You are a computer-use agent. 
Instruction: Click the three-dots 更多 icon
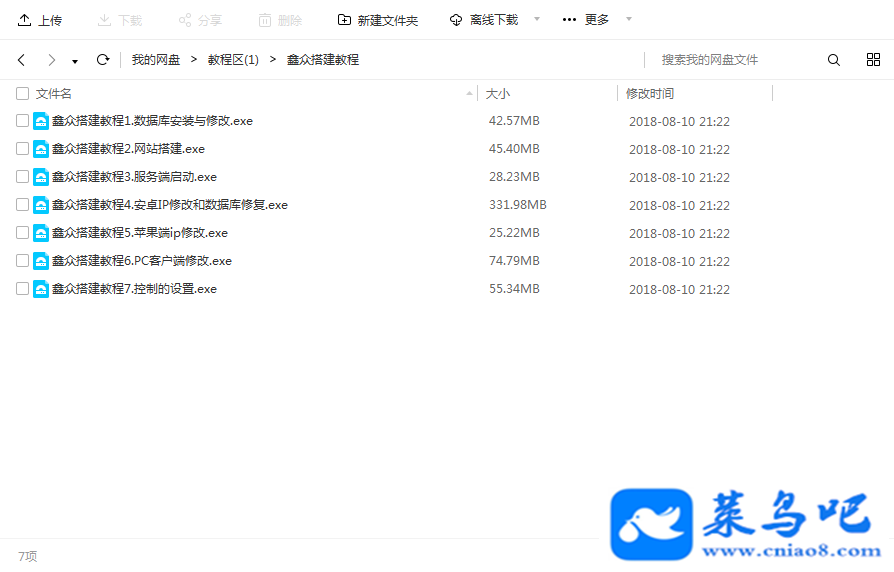pyautogui.click(x=569, y=20)
